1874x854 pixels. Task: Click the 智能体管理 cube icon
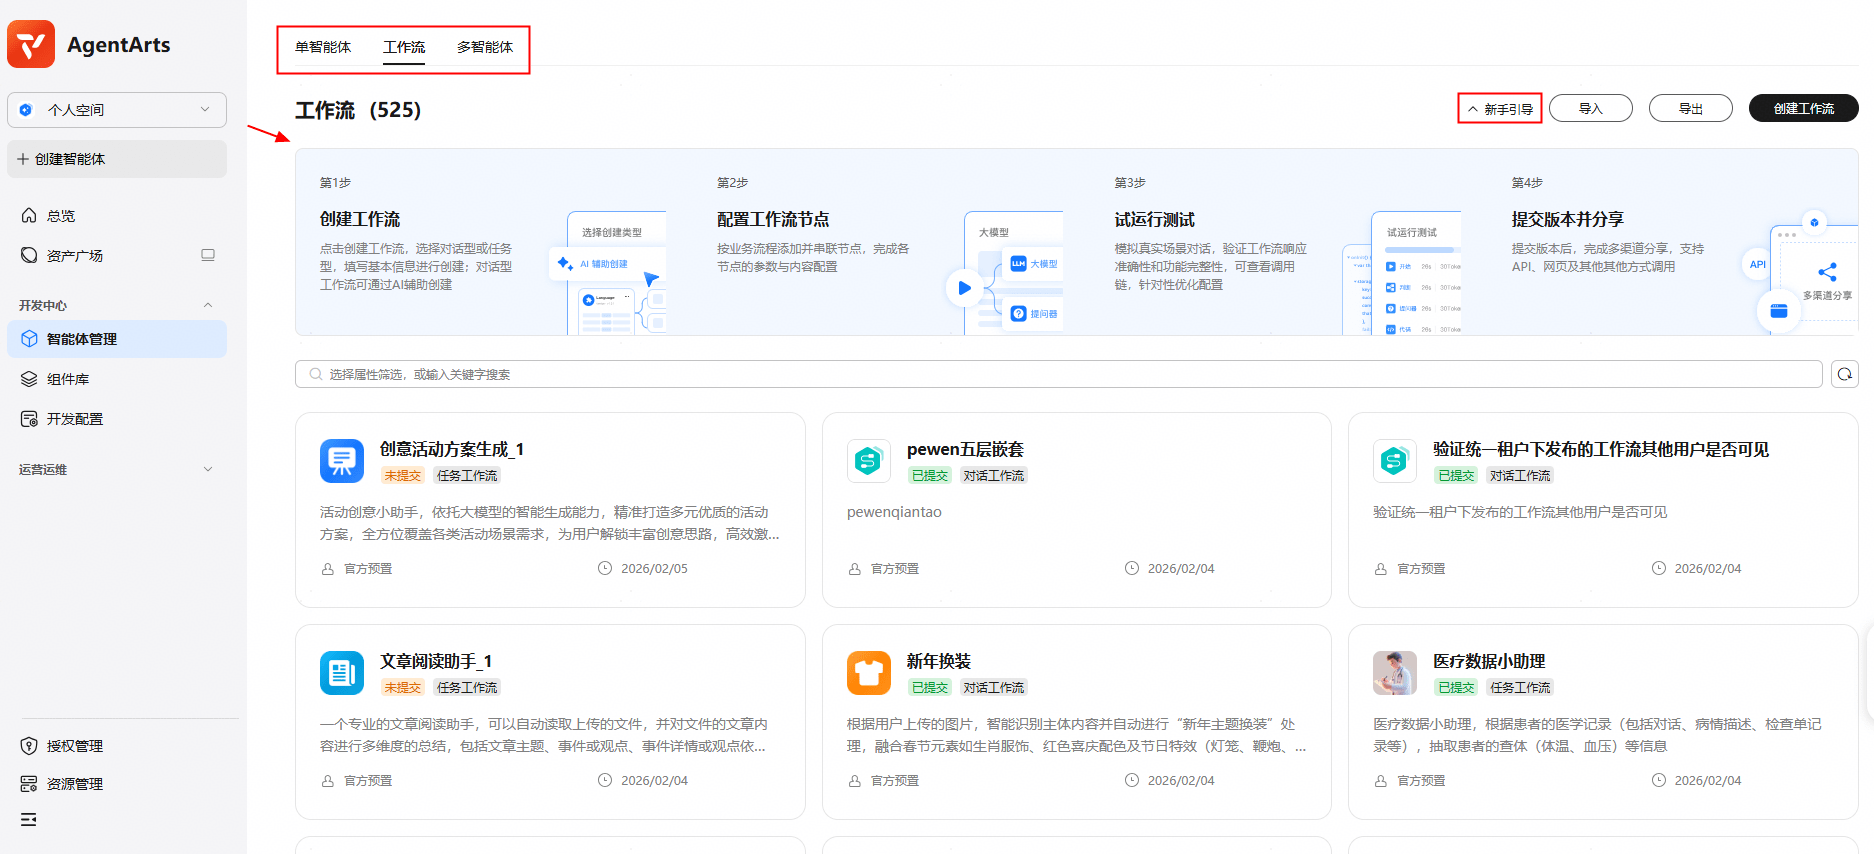click(29, 339)
